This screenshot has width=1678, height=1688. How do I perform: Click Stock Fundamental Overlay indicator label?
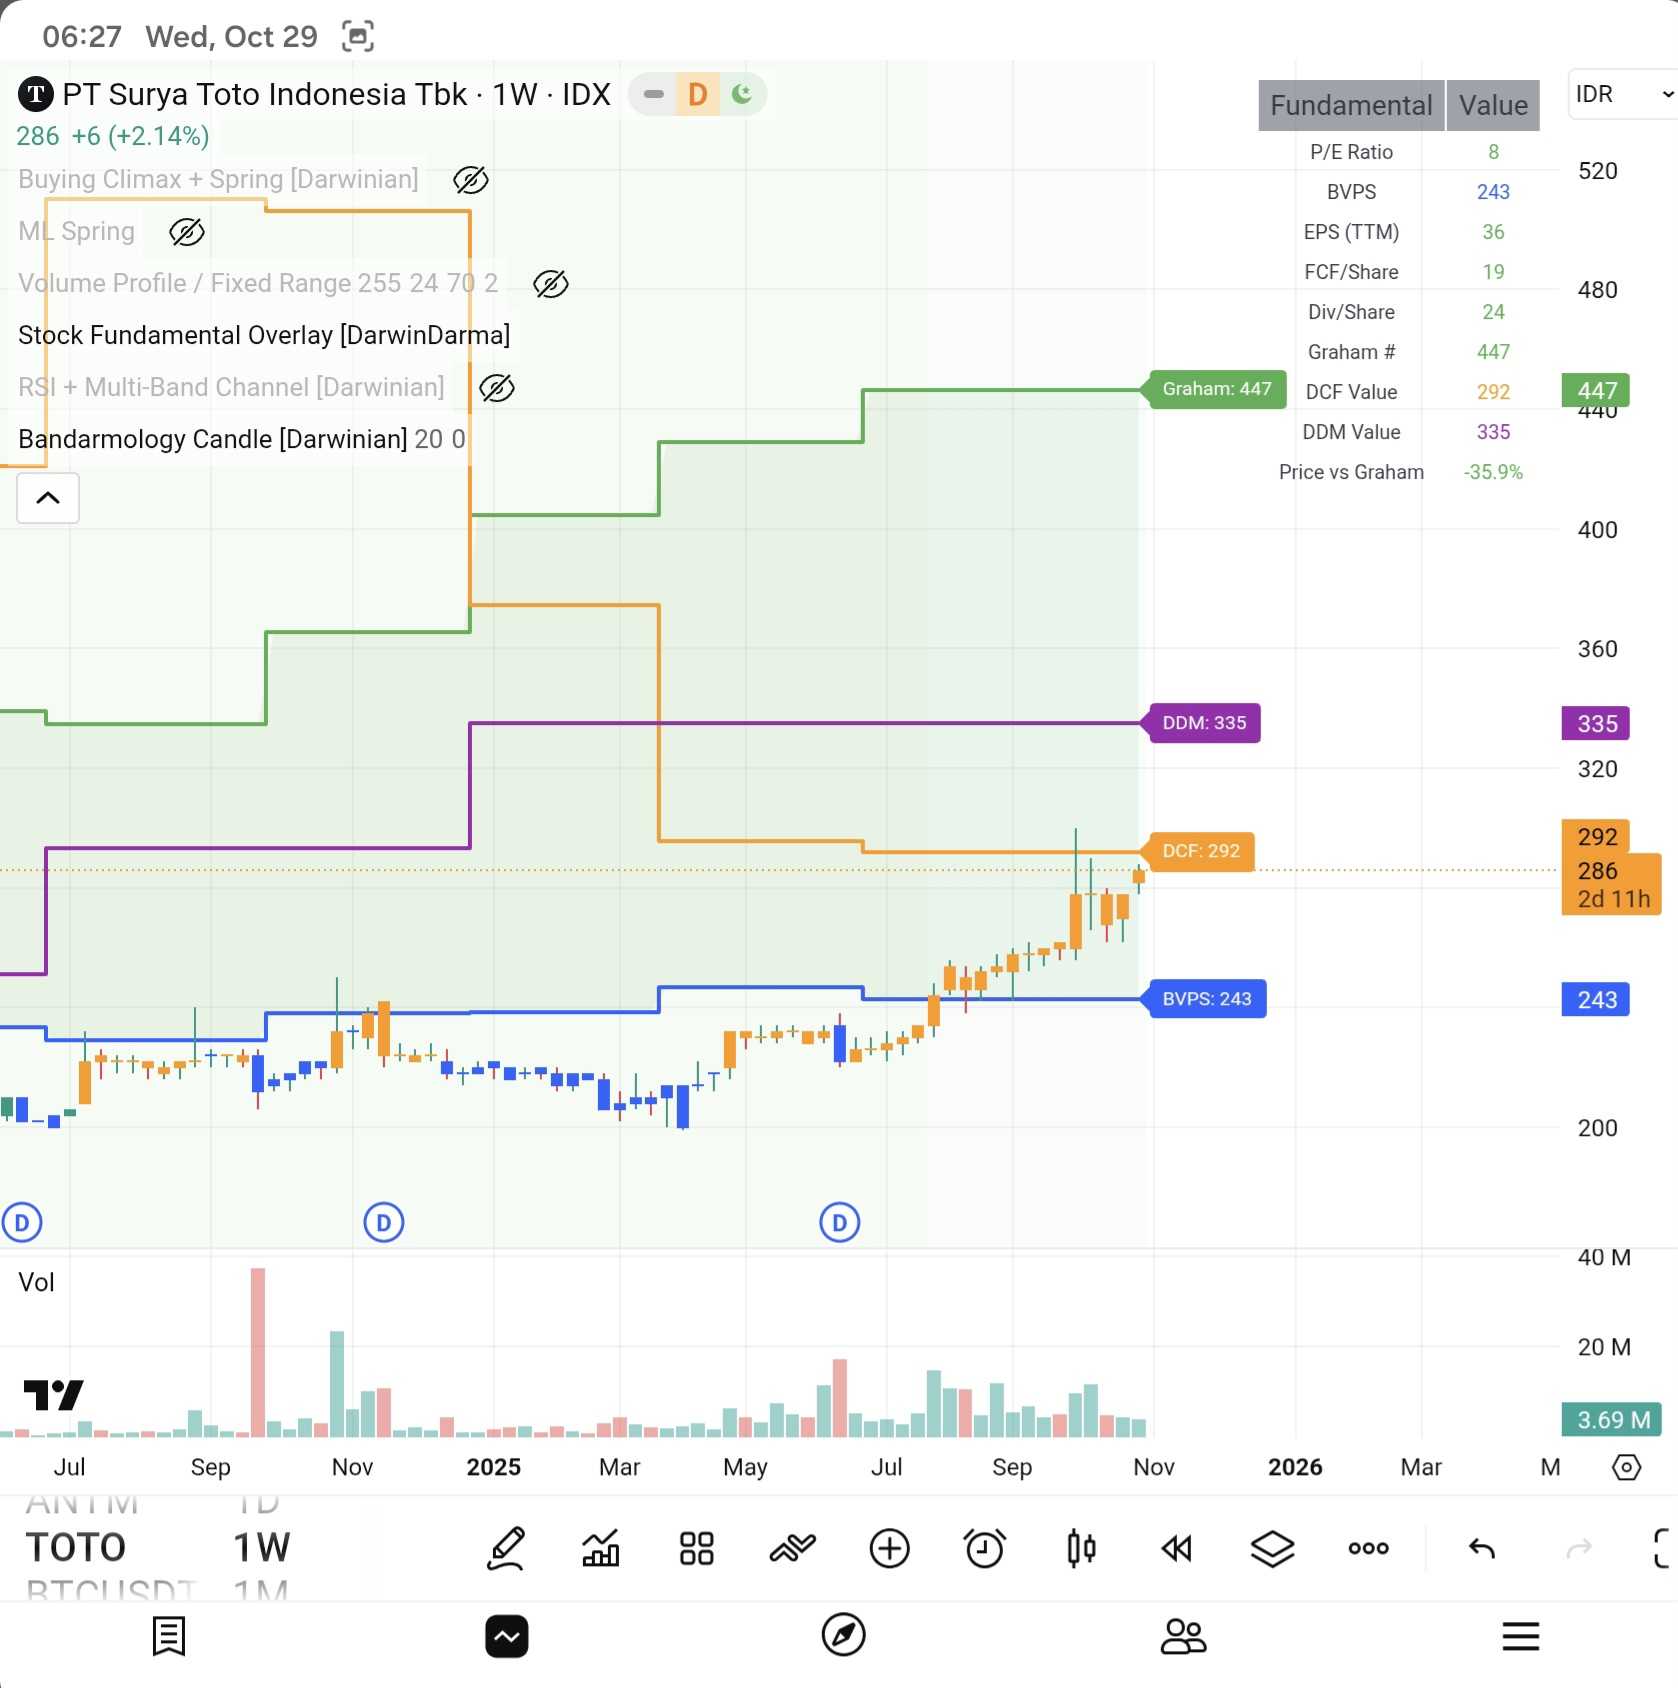click(x=264, y=335)
